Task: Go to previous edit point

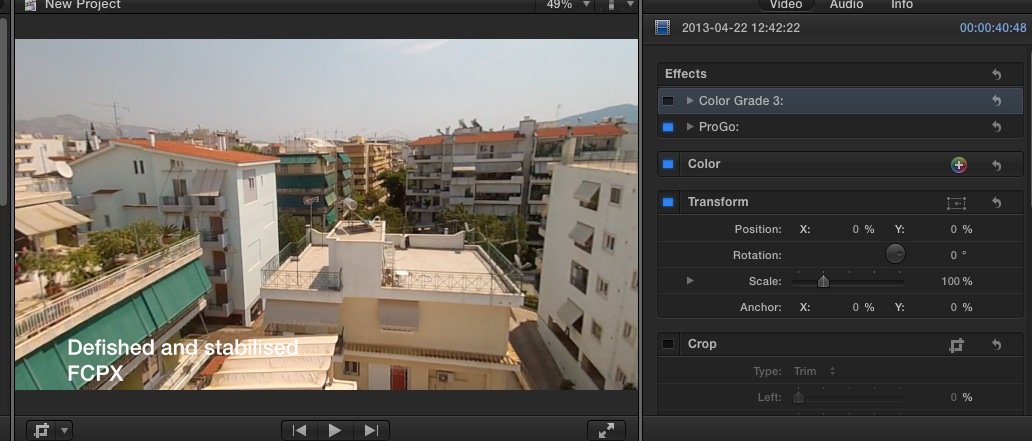Action: point(299,430)
